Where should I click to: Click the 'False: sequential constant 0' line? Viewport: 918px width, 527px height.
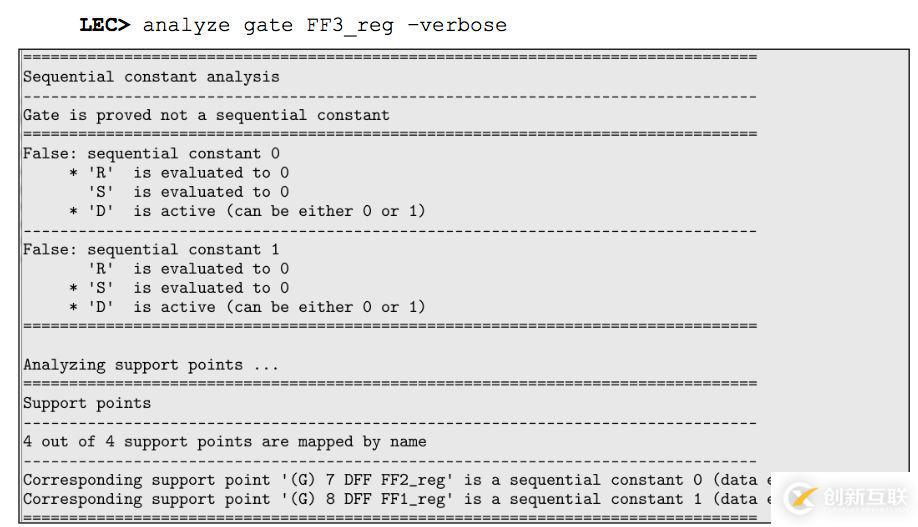[151, 154]
